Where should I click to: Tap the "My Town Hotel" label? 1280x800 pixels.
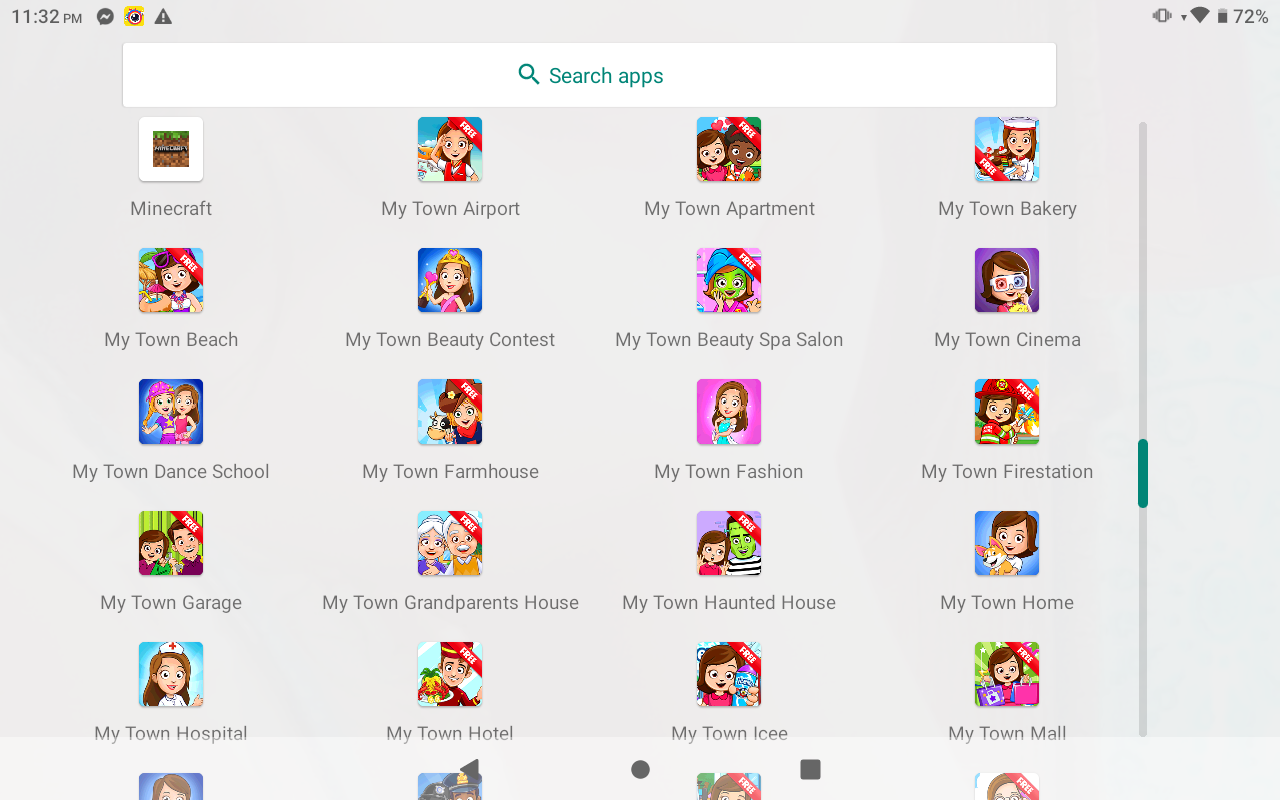pos(450,734)
